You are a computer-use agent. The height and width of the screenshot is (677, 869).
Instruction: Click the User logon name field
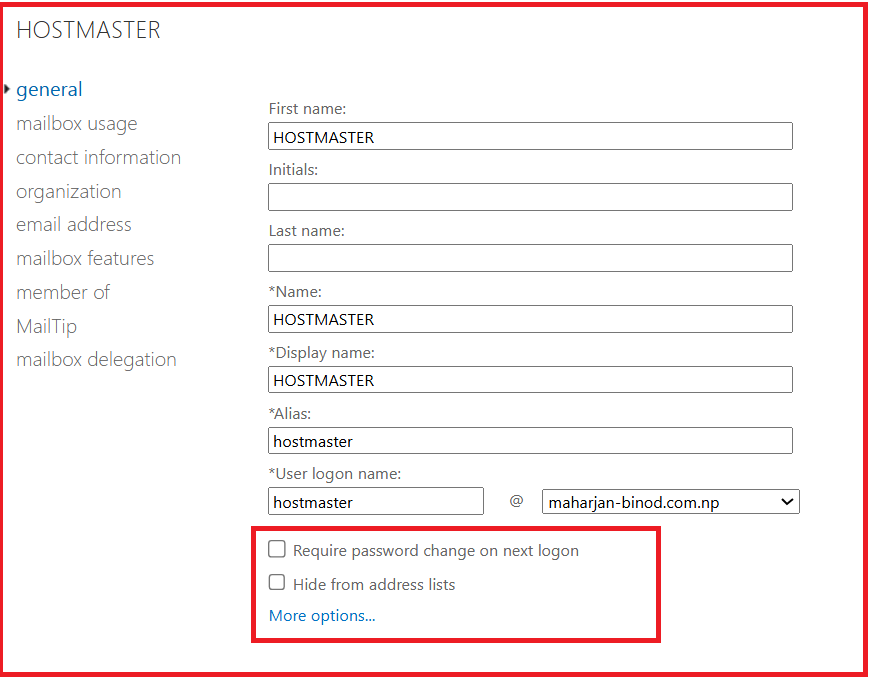point(376,502)
